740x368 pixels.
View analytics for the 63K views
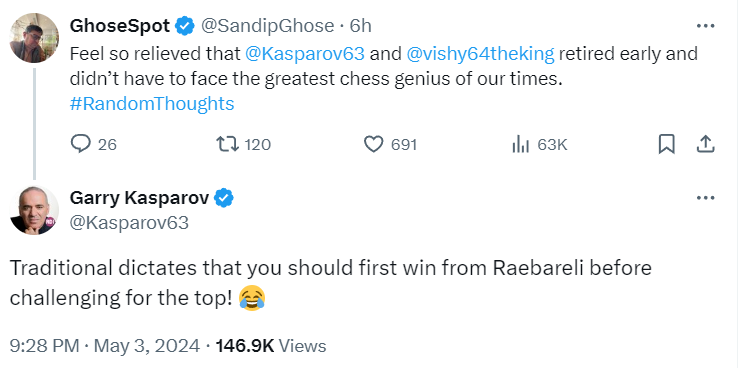pos(520,144)
